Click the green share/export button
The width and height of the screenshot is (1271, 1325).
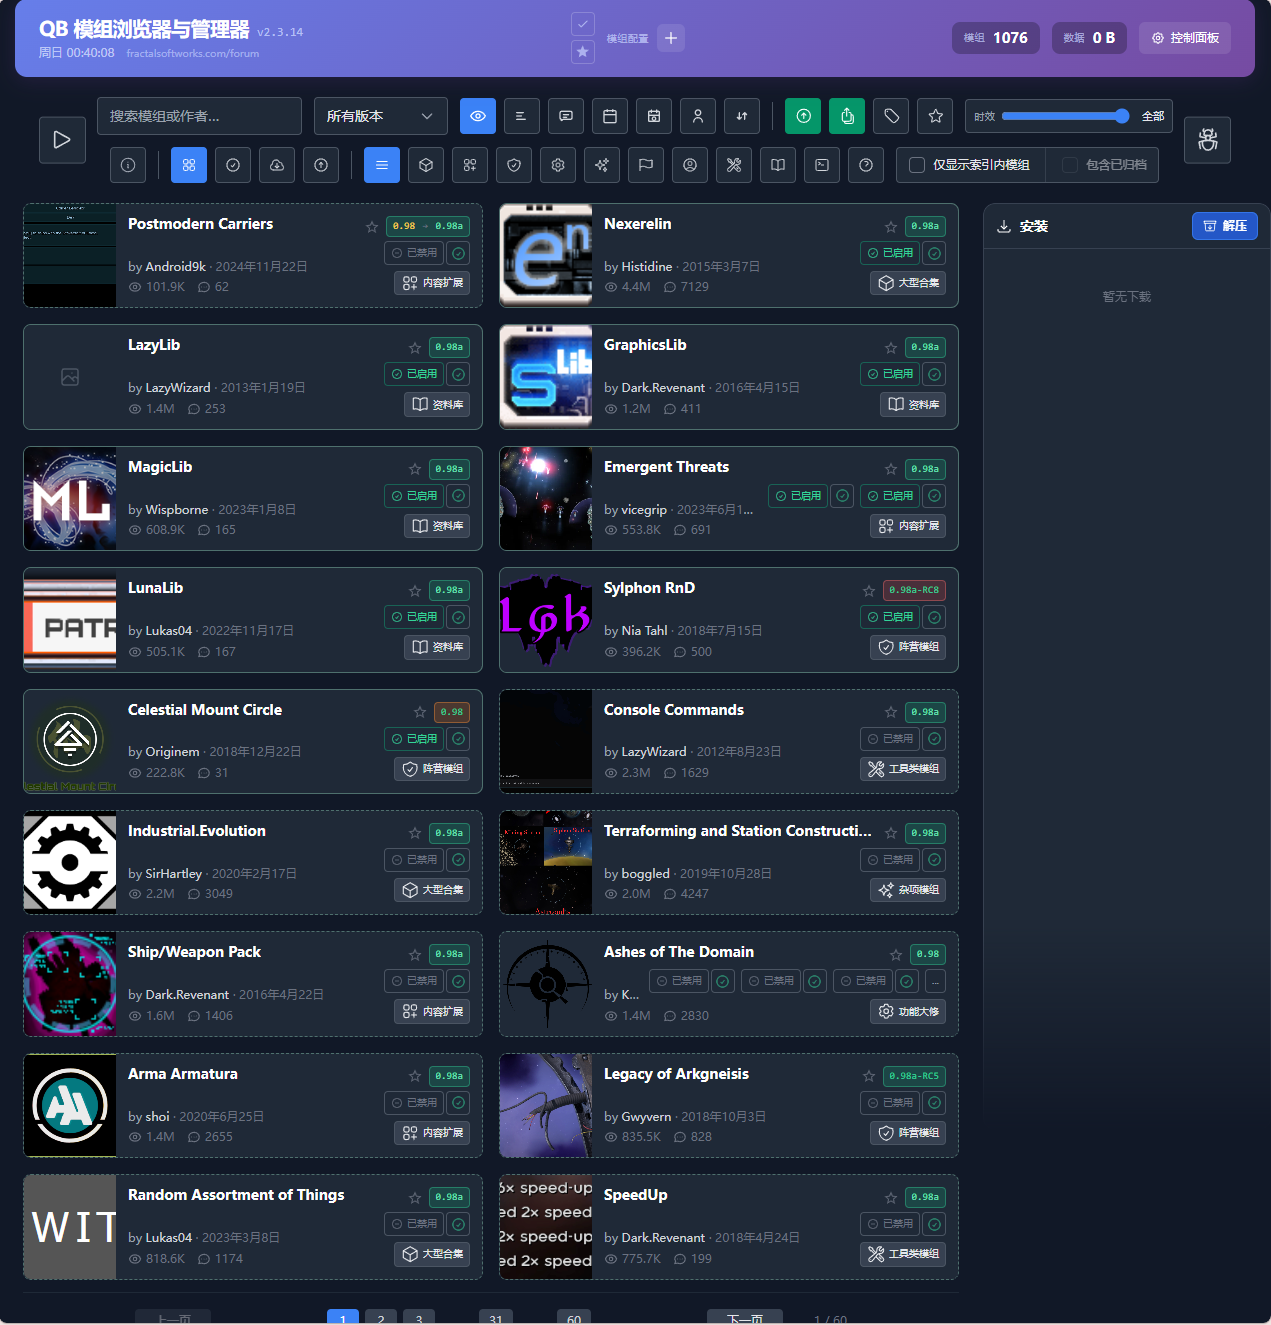(x=847, y=116)
